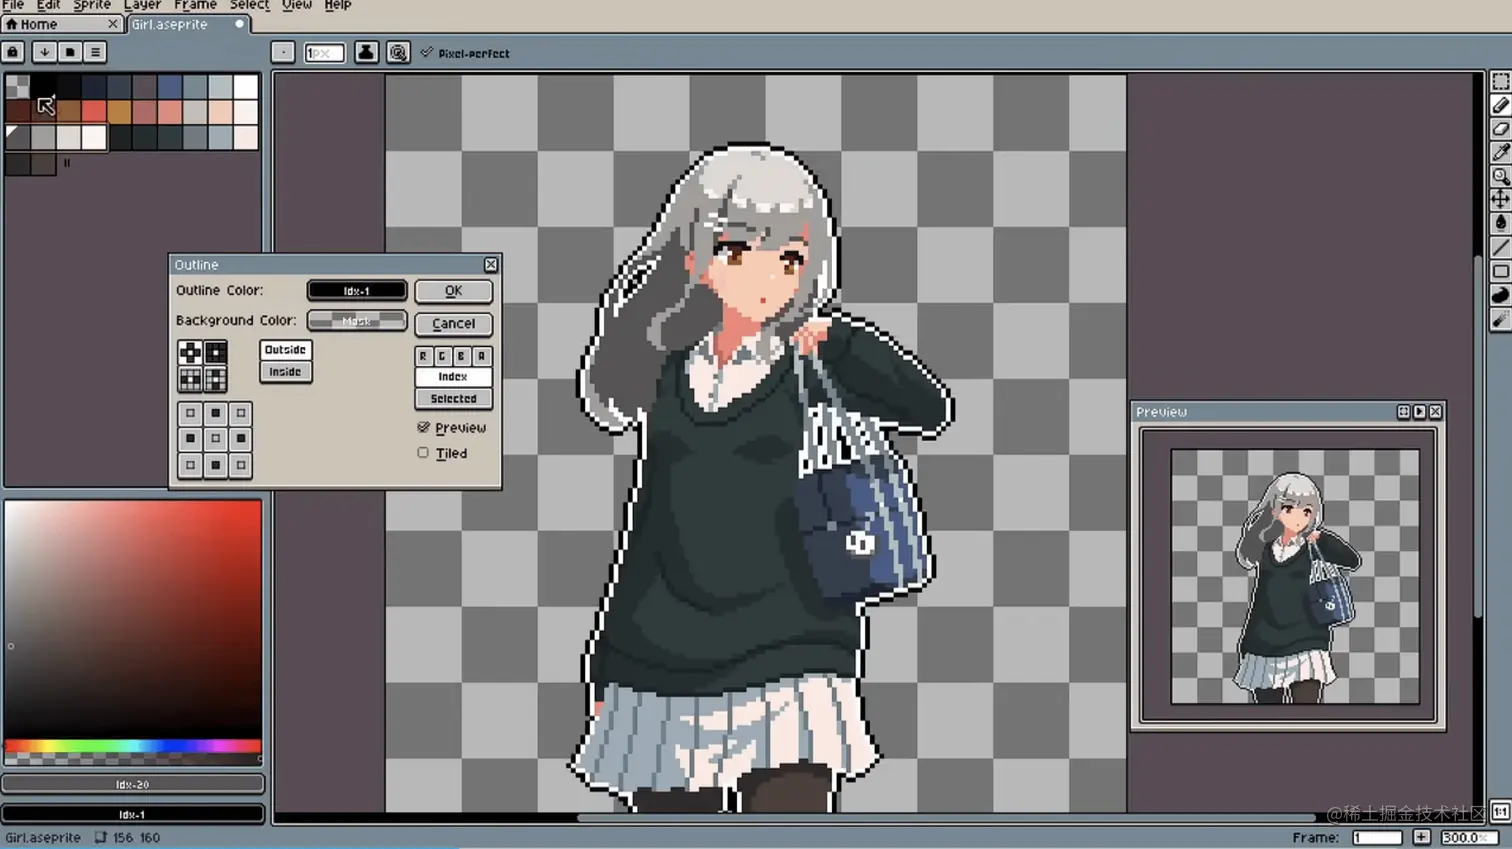Click OK in Outline dialog
The width and height of the screenshot is (1512, 849).
(x=453, y=291)
